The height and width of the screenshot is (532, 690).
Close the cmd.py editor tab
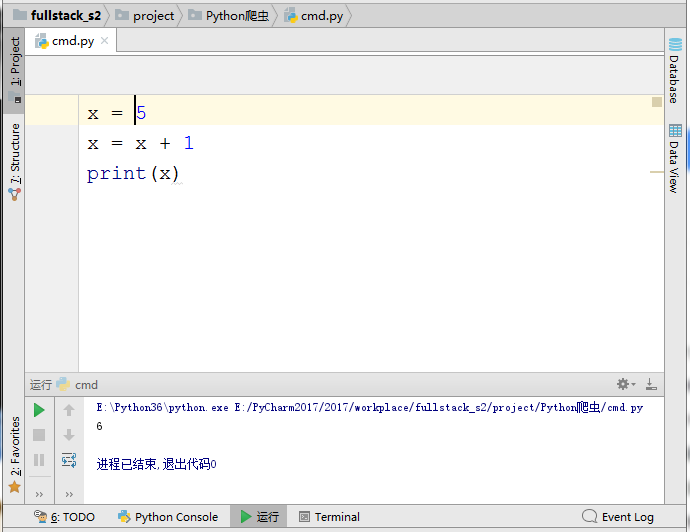point(104,40)
